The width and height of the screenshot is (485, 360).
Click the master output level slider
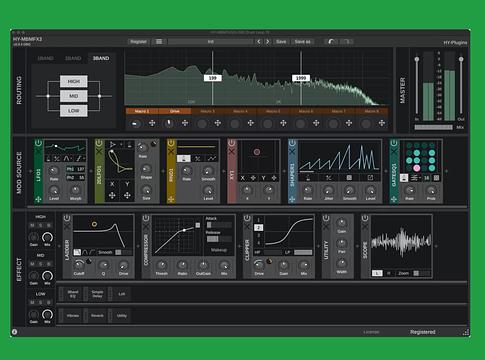[461, 85]
